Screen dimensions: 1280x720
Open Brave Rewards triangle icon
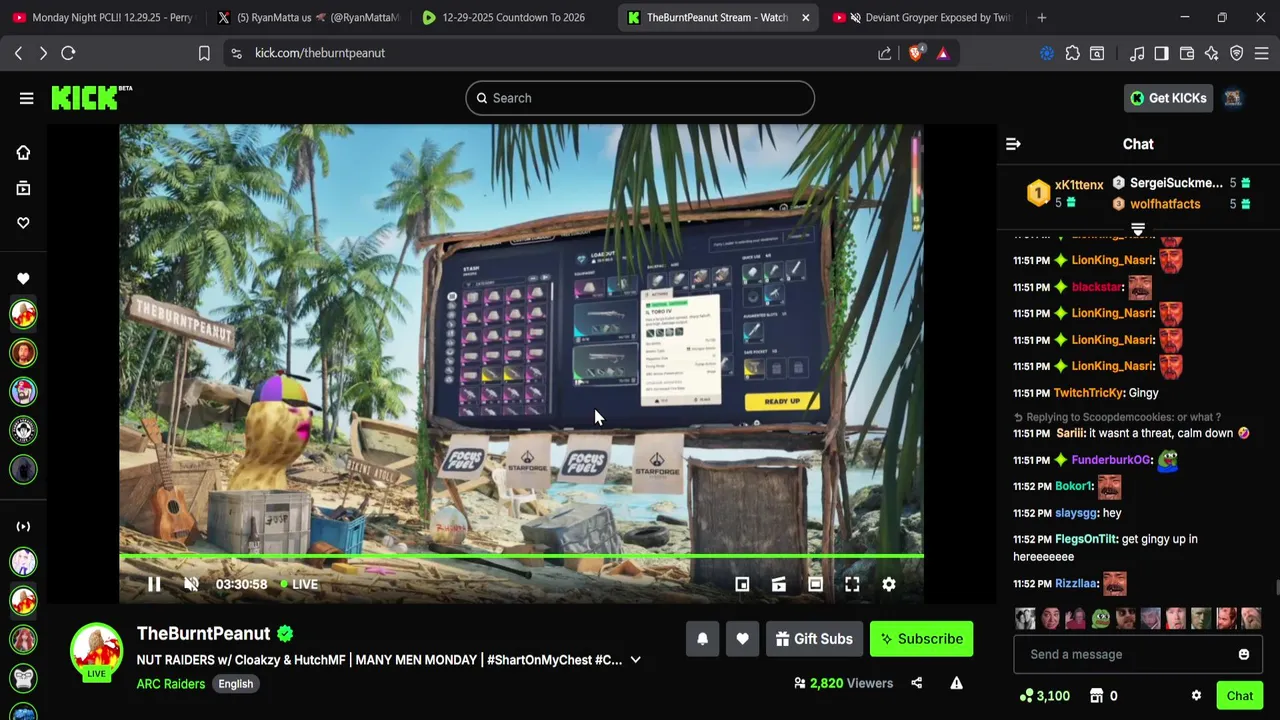point(943,53)
